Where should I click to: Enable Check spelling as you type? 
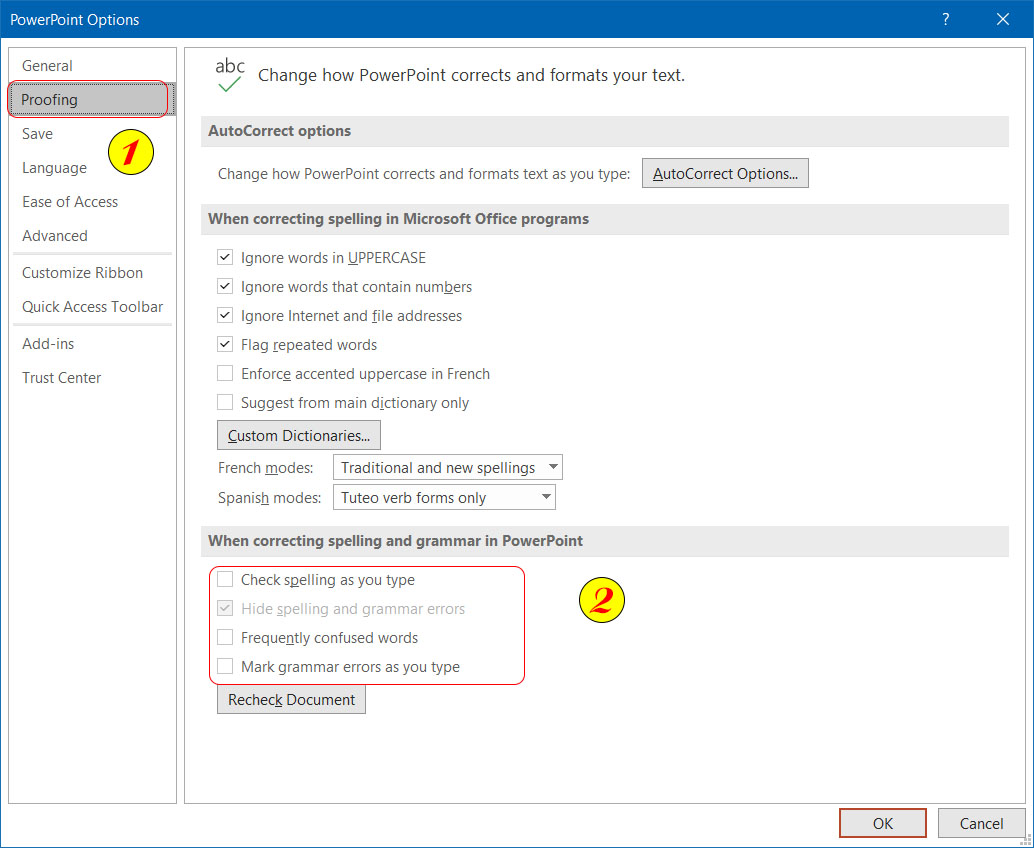(225, 580)
